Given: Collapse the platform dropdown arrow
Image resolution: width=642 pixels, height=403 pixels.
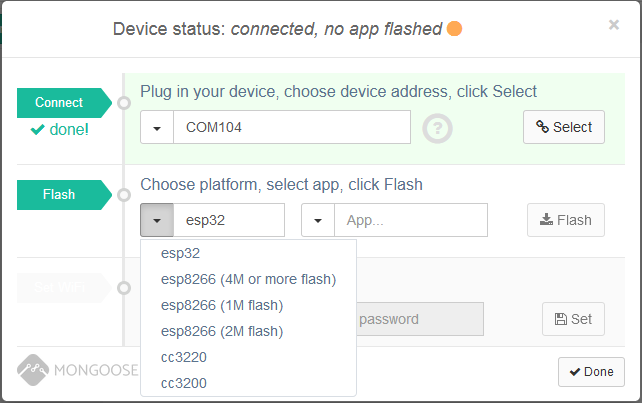Looking at the screenshot, I should click(x=157, y=220).
